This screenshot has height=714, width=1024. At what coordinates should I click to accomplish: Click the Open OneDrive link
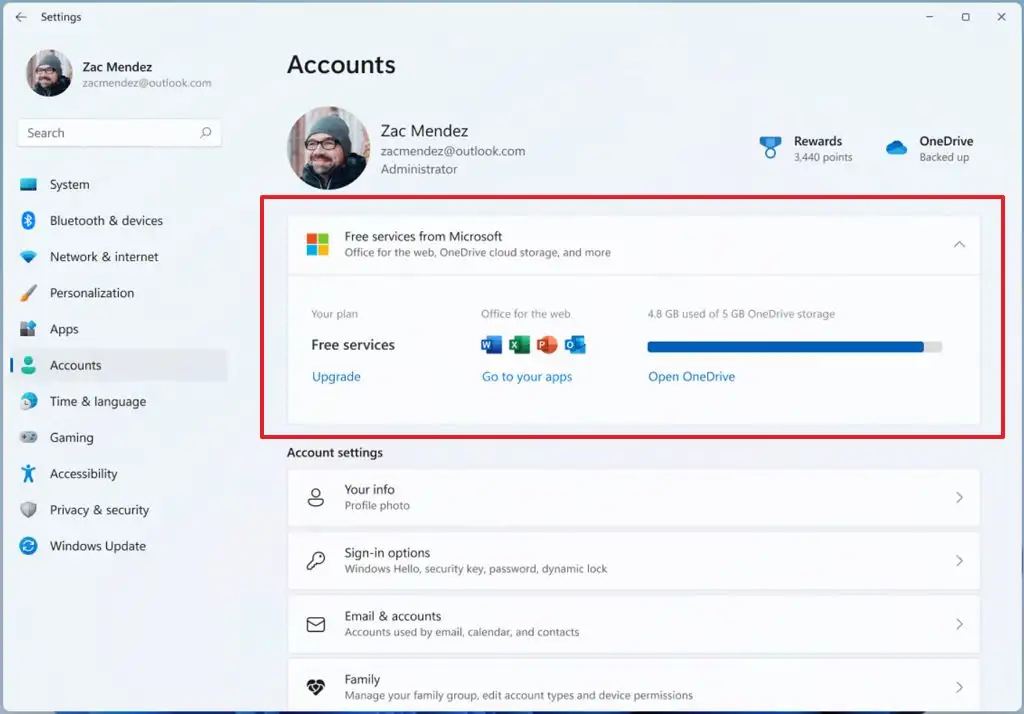click(691, 377)
